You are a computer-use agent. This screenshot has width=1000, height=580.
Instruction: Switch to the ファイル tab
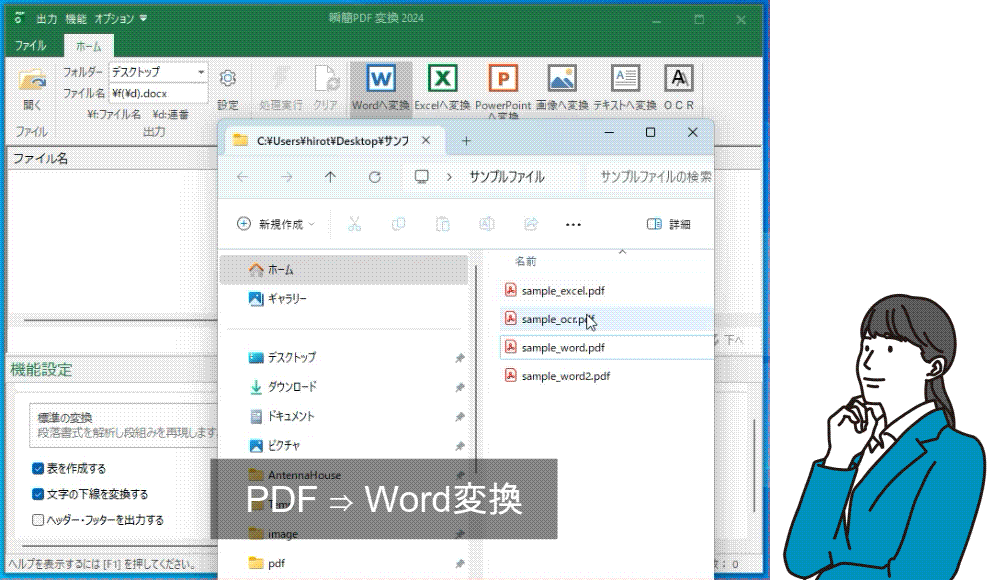click(x=31, y=45)
